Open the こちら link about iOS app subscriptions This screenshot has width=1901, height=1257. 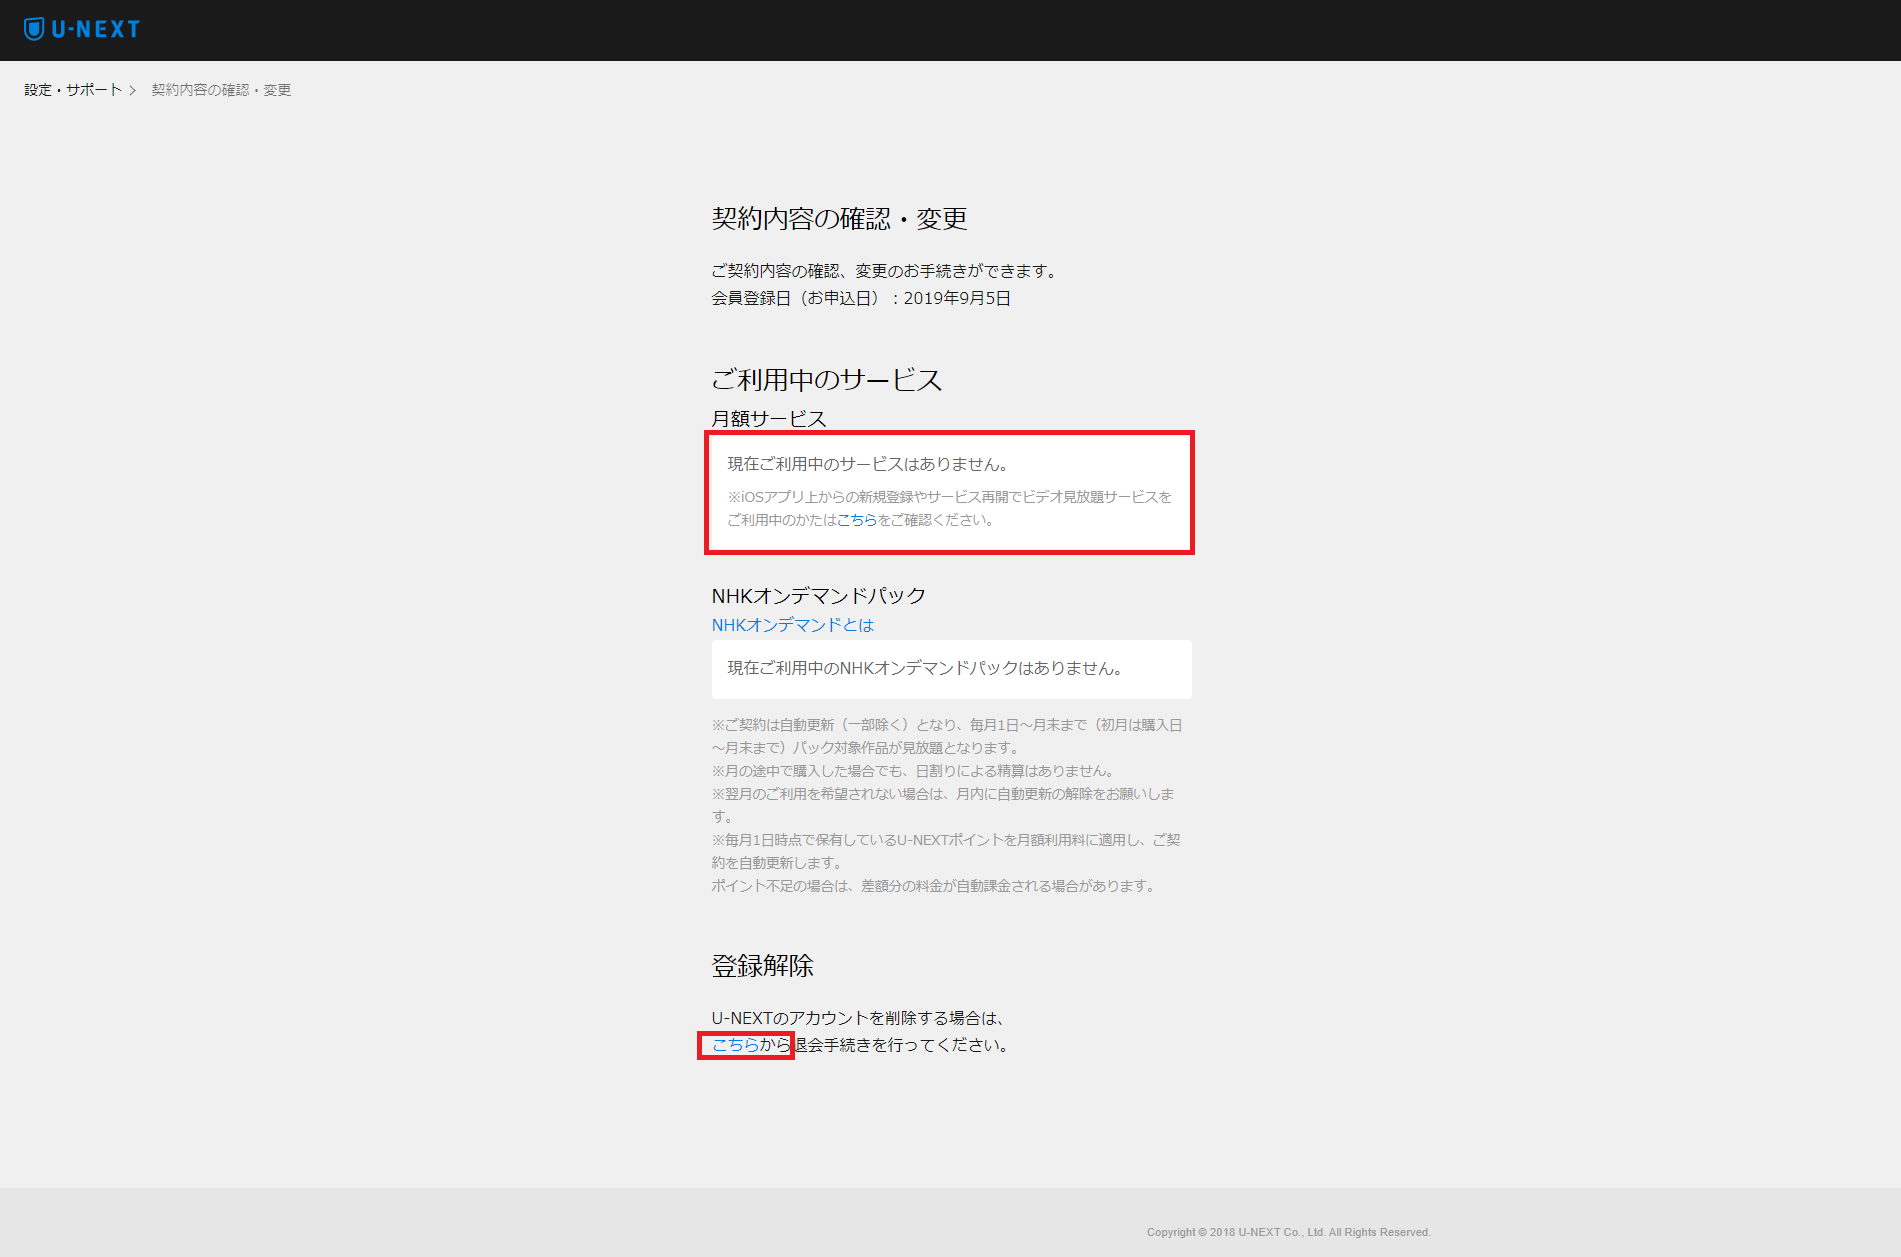(x=856, y=521)
